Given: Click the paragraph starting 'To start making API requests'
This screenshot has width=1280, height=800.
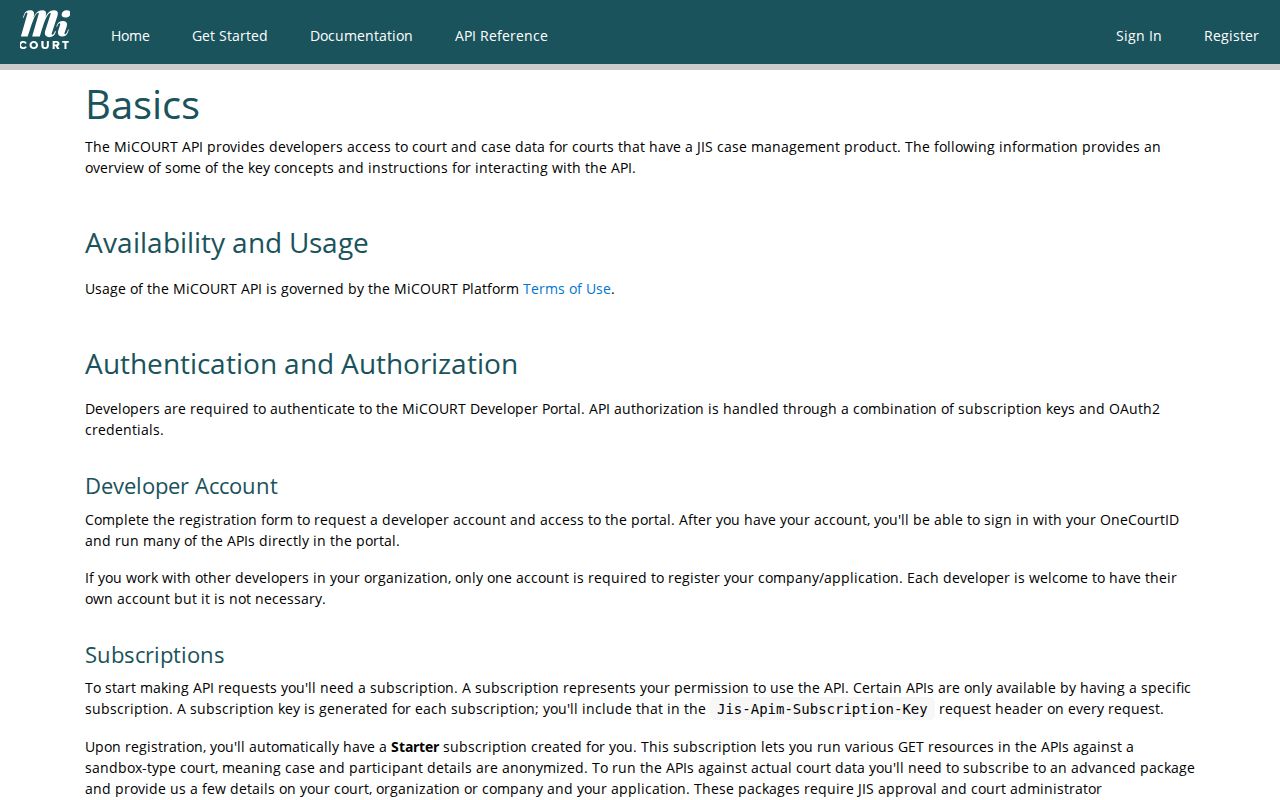Looking at the screenshot, I should (638, 699).
